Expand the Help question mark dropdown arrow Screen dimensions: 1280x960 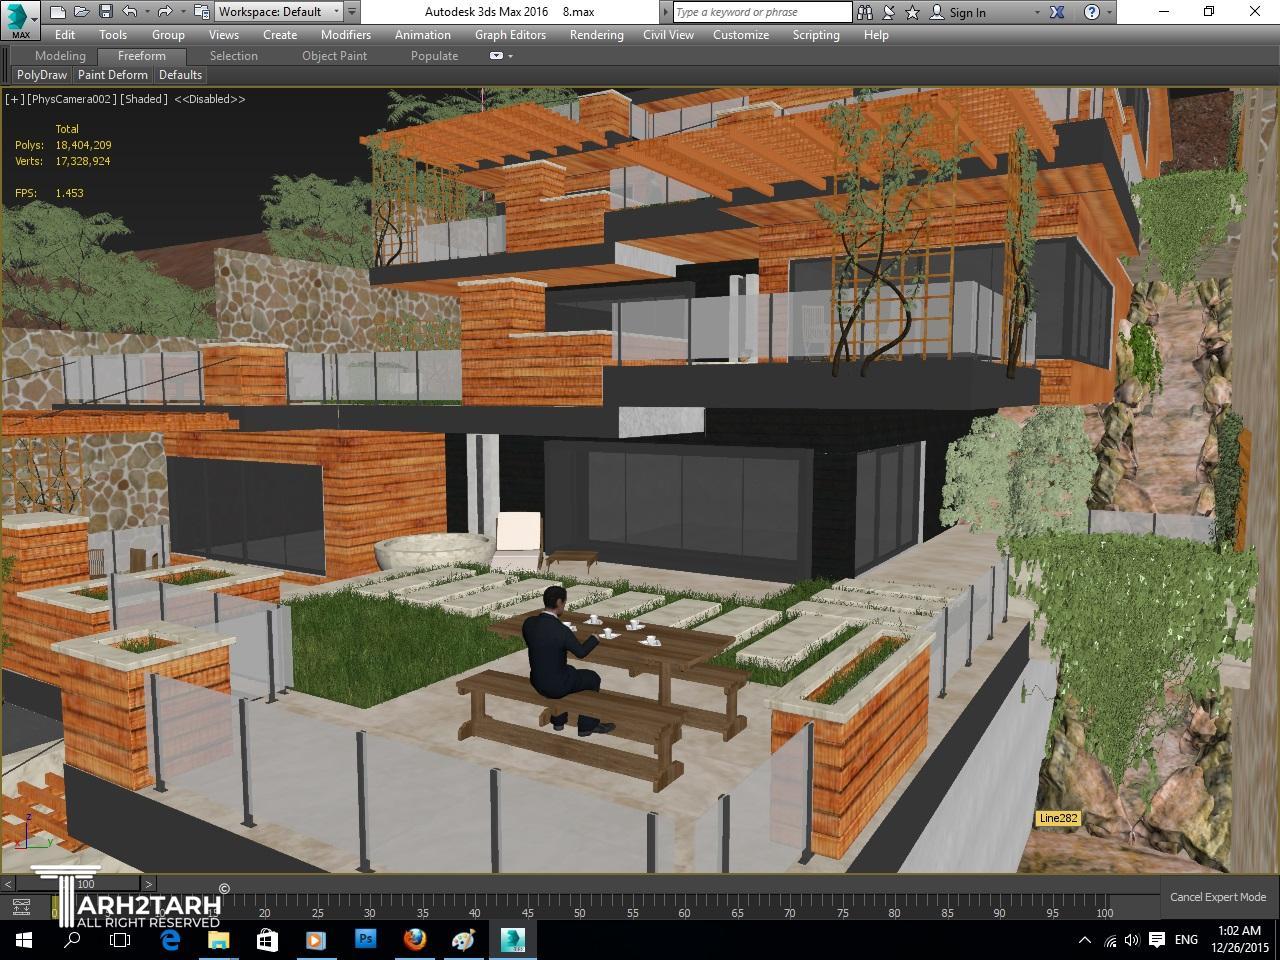tap(1109, 13)
